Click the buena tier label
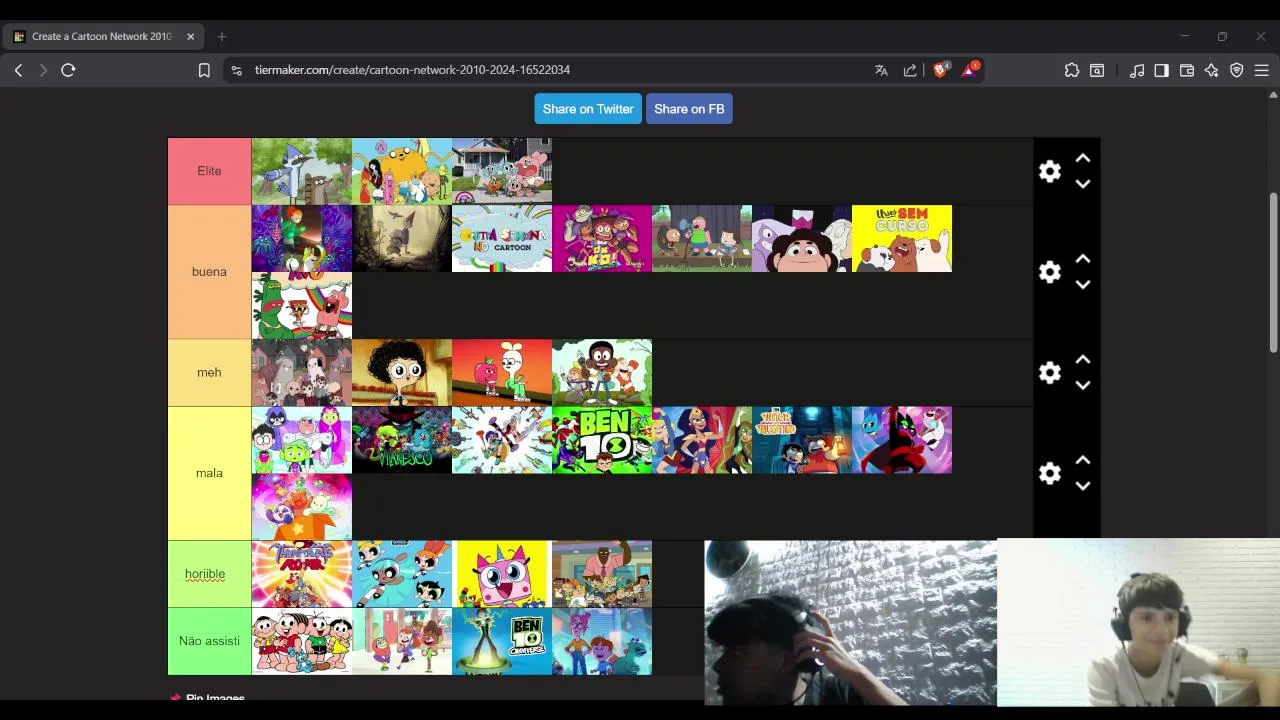The height and width of the screenshot is (720, 1280). tap(209, 272)
